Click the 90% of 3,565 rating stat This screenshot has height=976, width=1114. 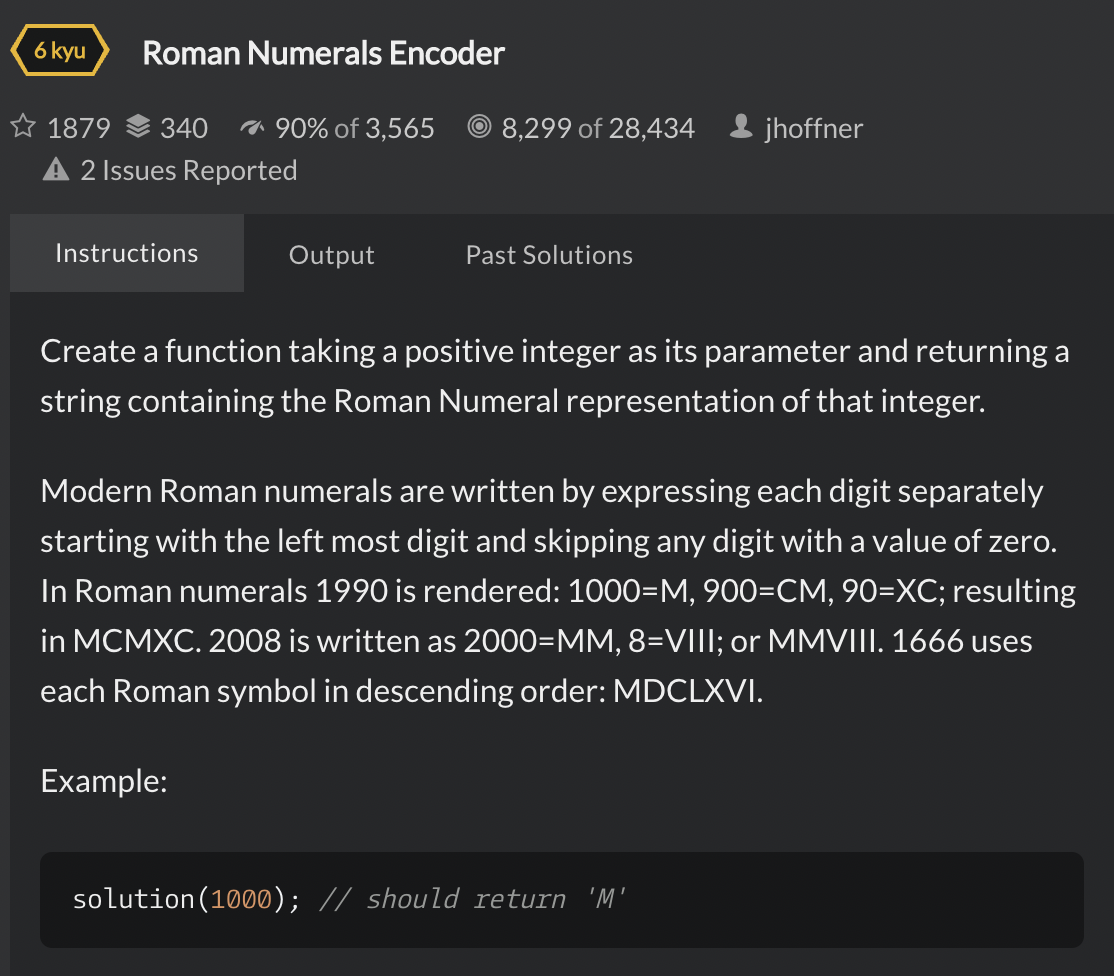[355, 129]
